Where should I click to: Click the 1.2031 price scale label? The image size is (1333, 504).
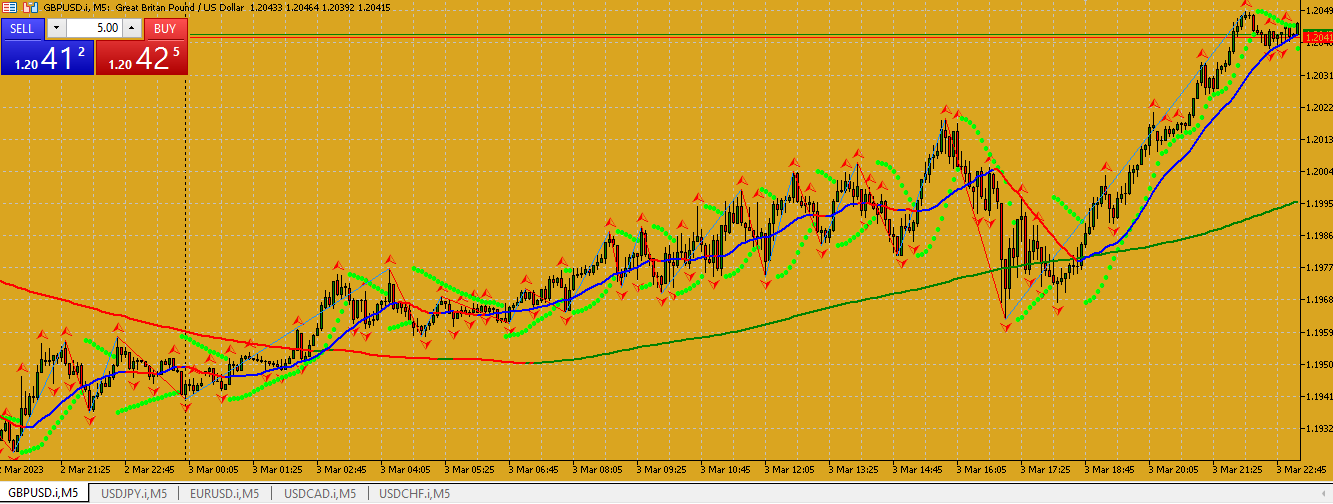[x=1318, y=75]
